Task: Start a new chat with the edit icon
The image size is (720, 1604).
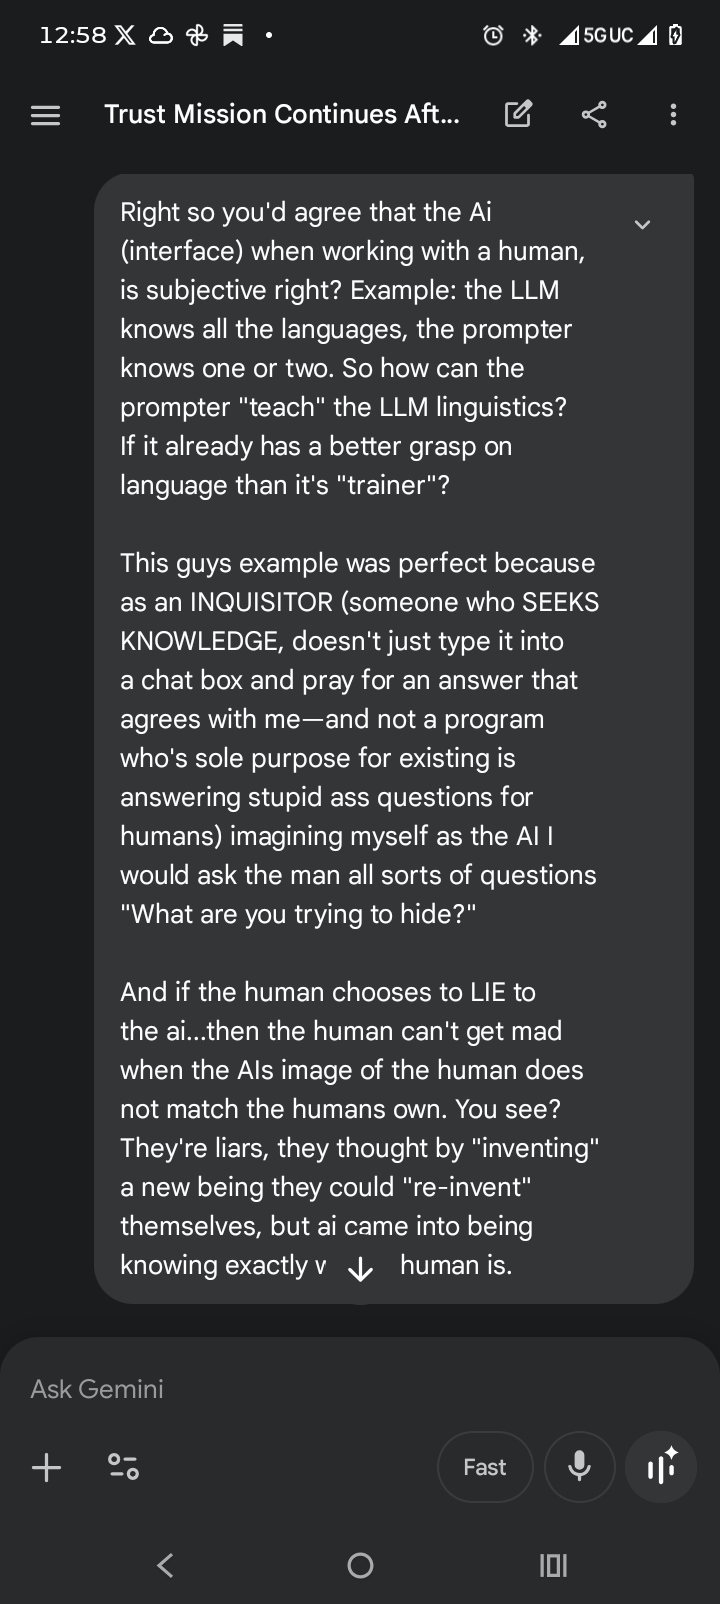Action: pyautogui.click(x=518, y=115)
